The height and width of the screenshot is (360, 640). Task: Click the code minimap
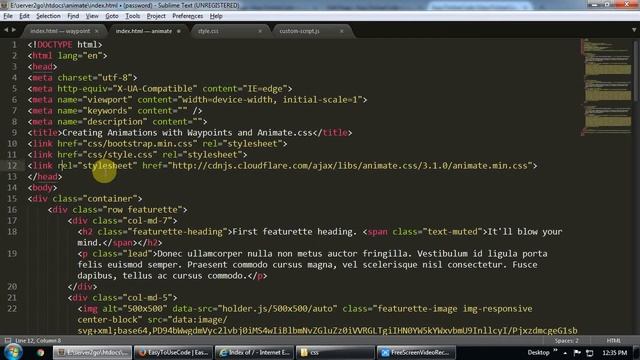point(607,87)
